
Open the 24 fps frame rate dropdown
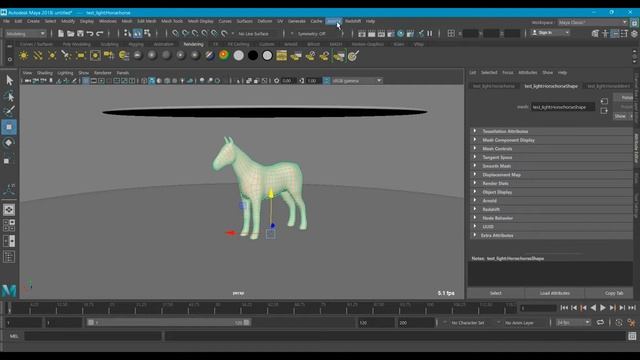coord(573,322)
